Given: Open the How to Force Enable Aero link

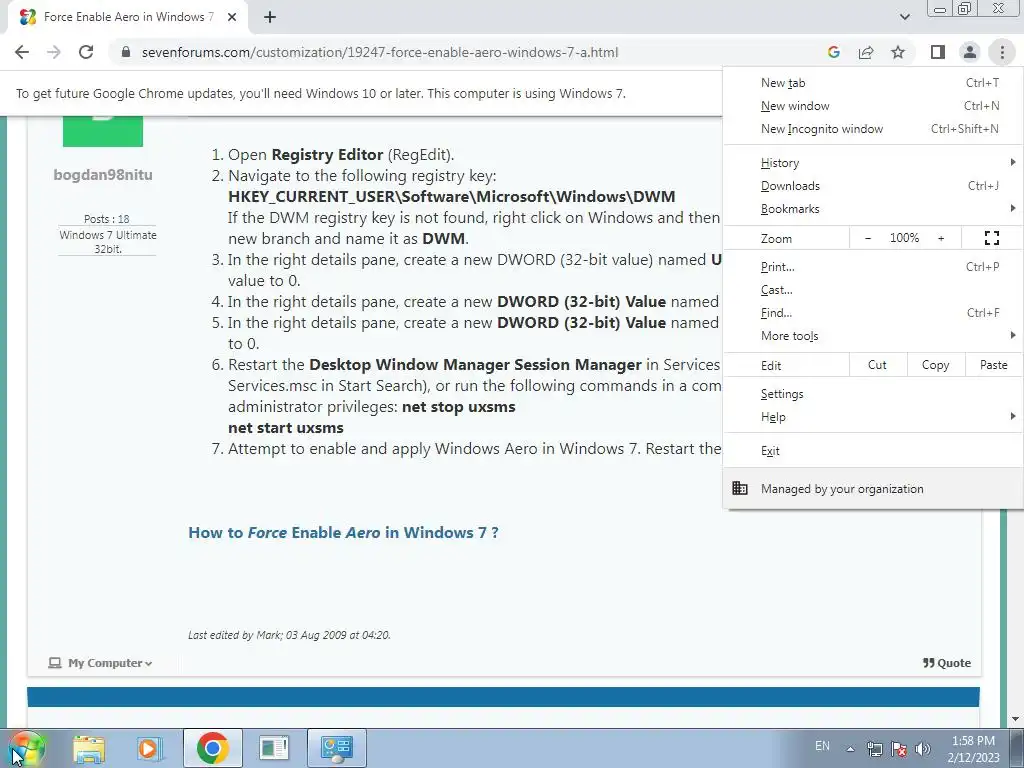Looking at the screenshot, I should tap(344, 532).
